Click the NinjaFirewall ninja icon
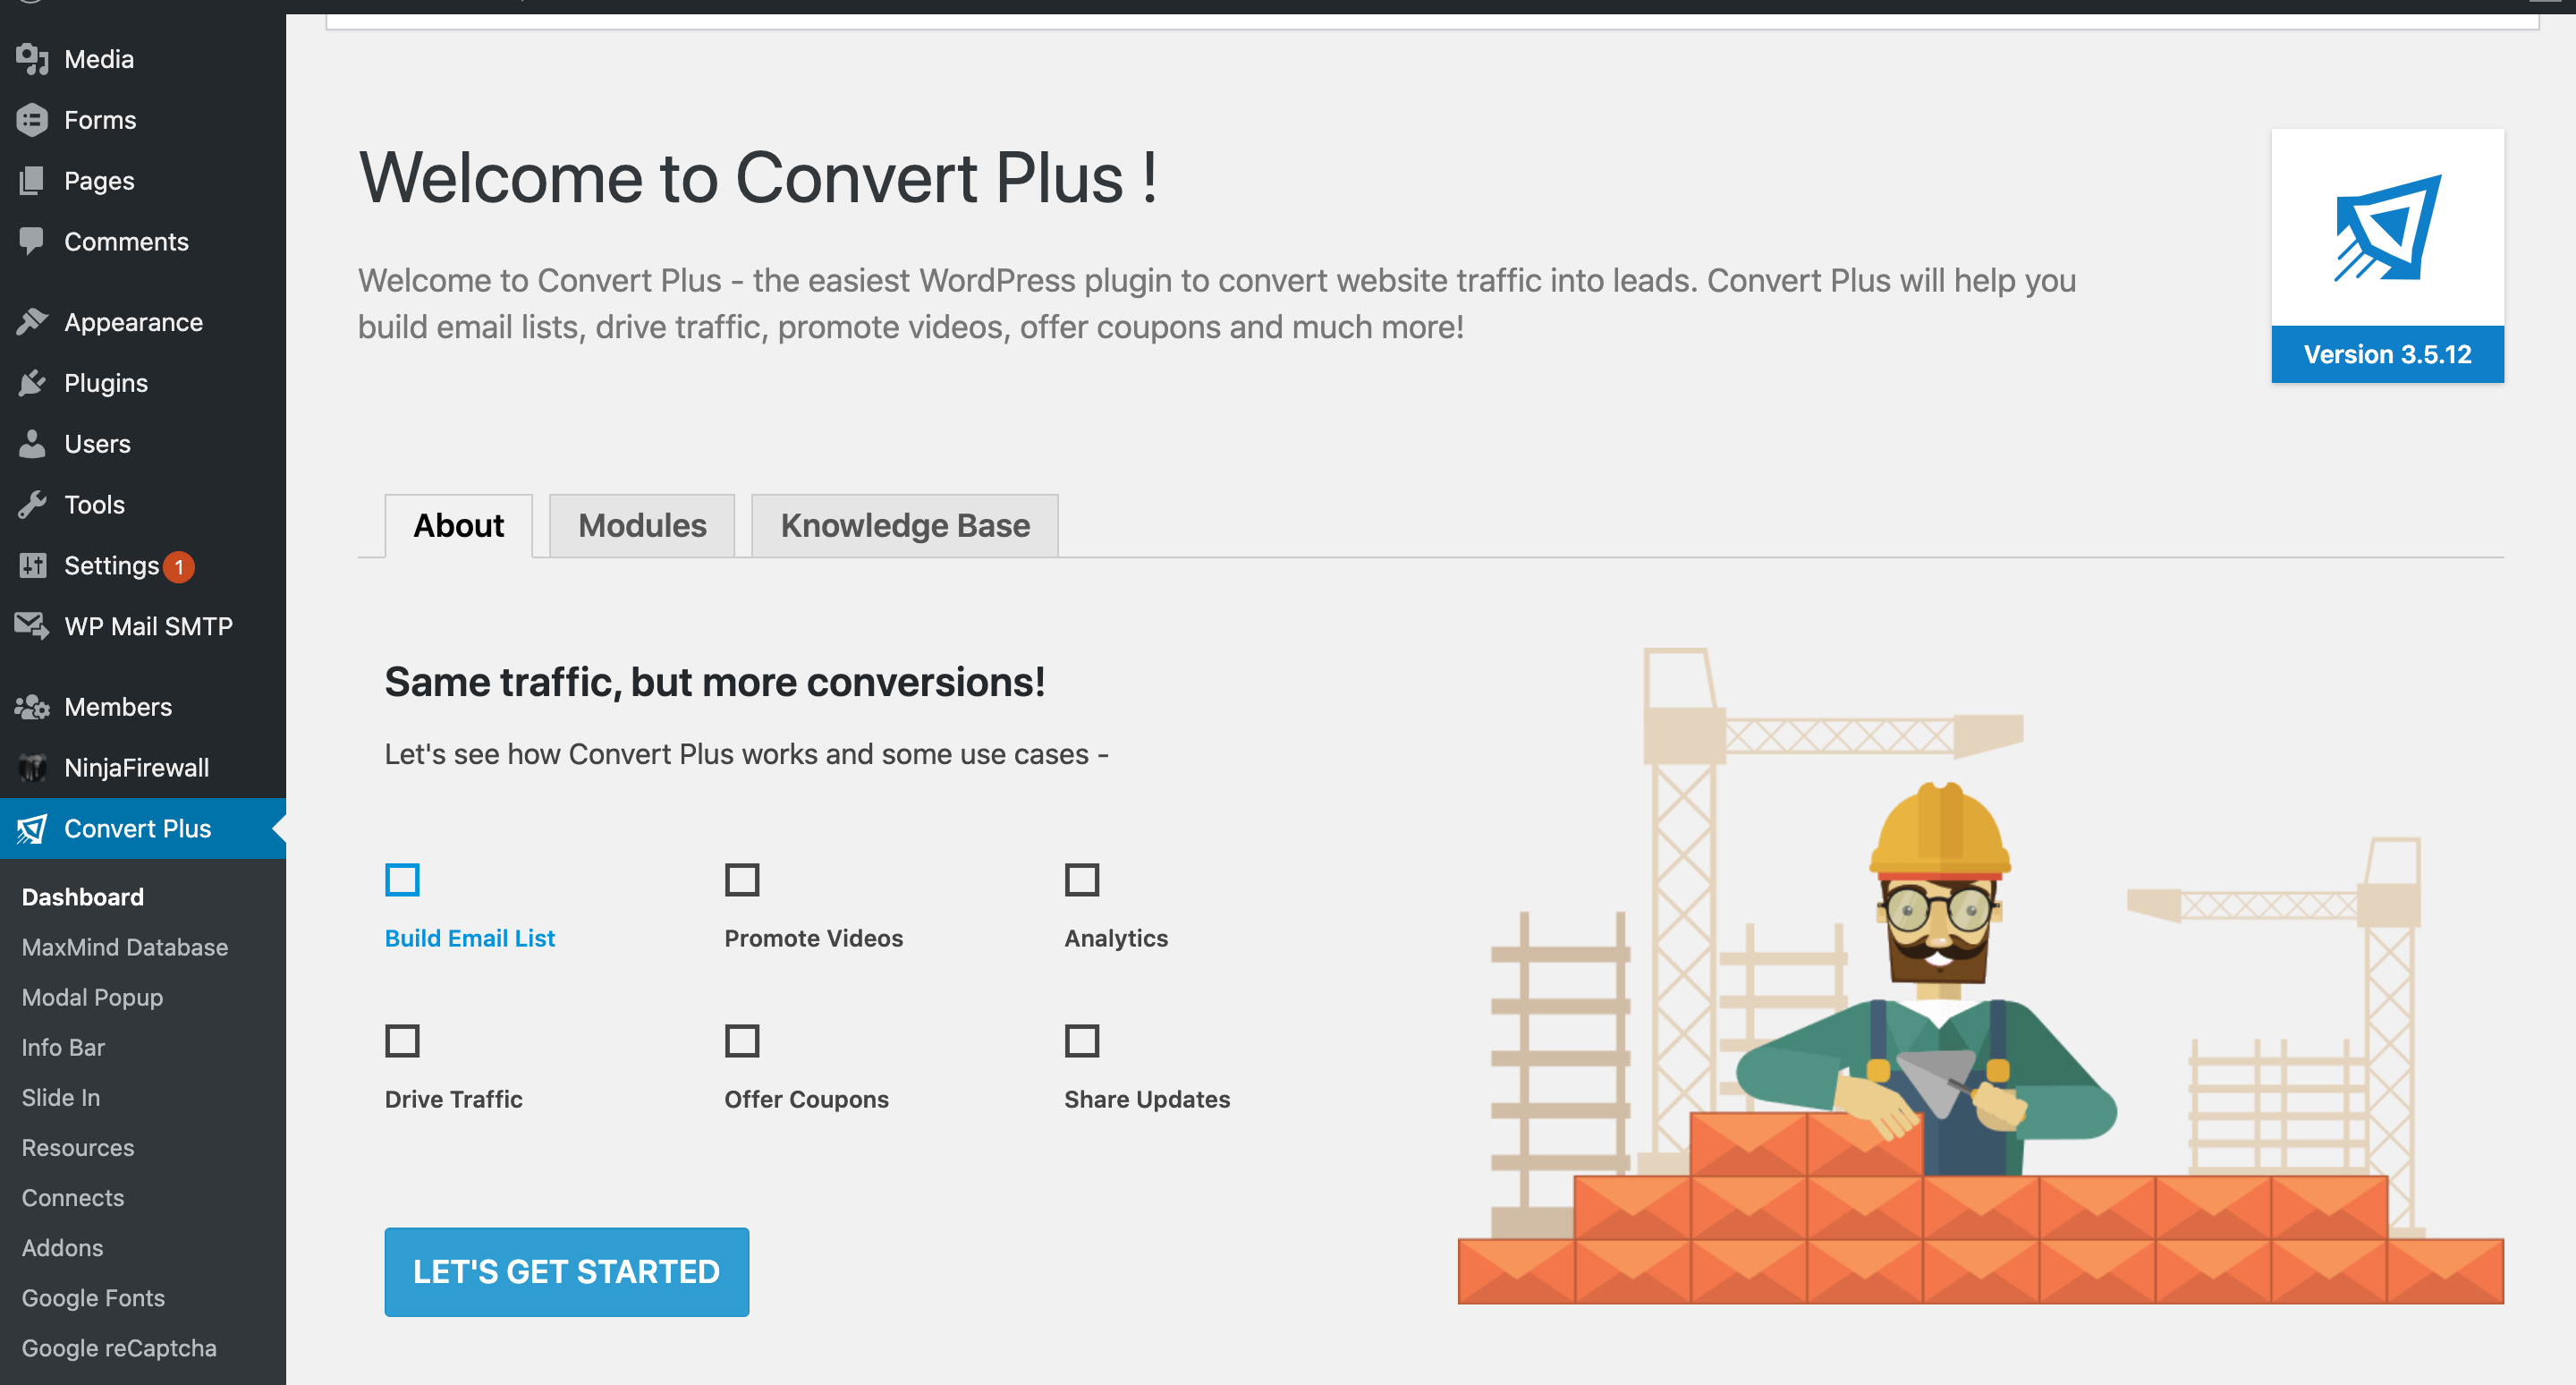The image size is (2576, 1385). click(x=32, y=768)
